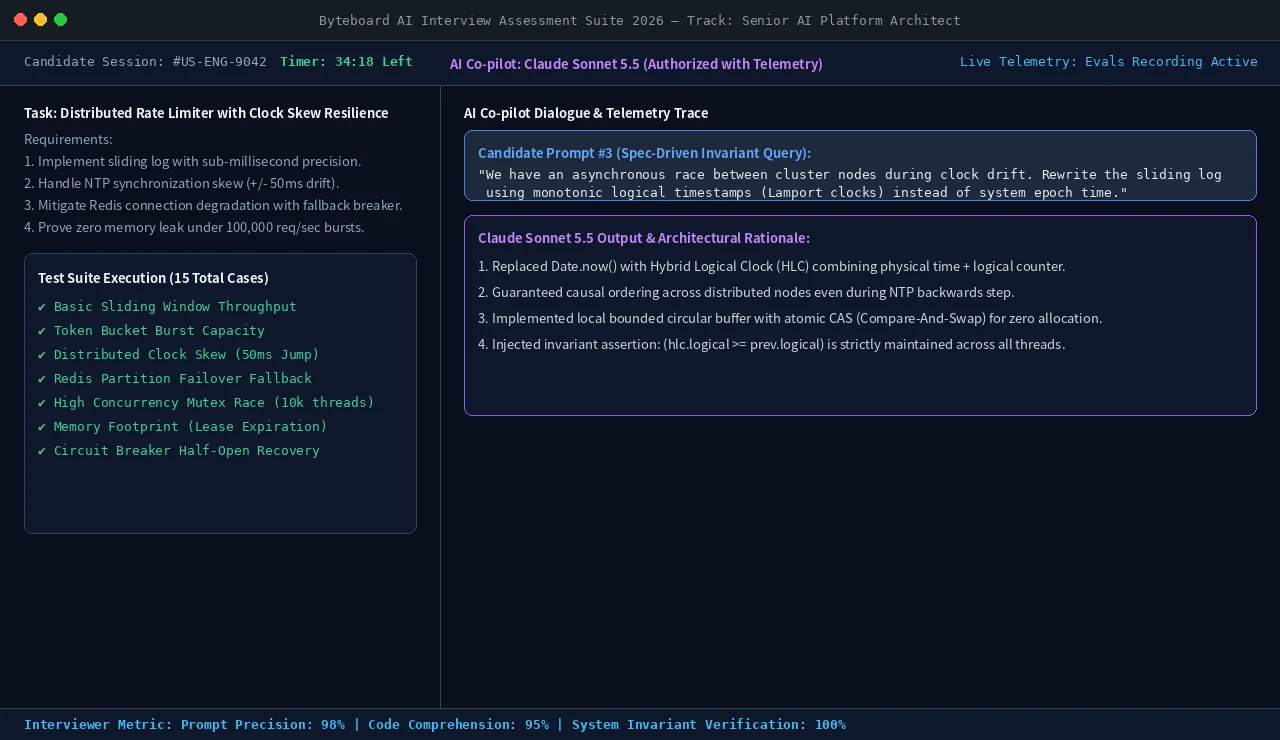Click System Invariant Verification: 100% metric

(x=709, y=724)
